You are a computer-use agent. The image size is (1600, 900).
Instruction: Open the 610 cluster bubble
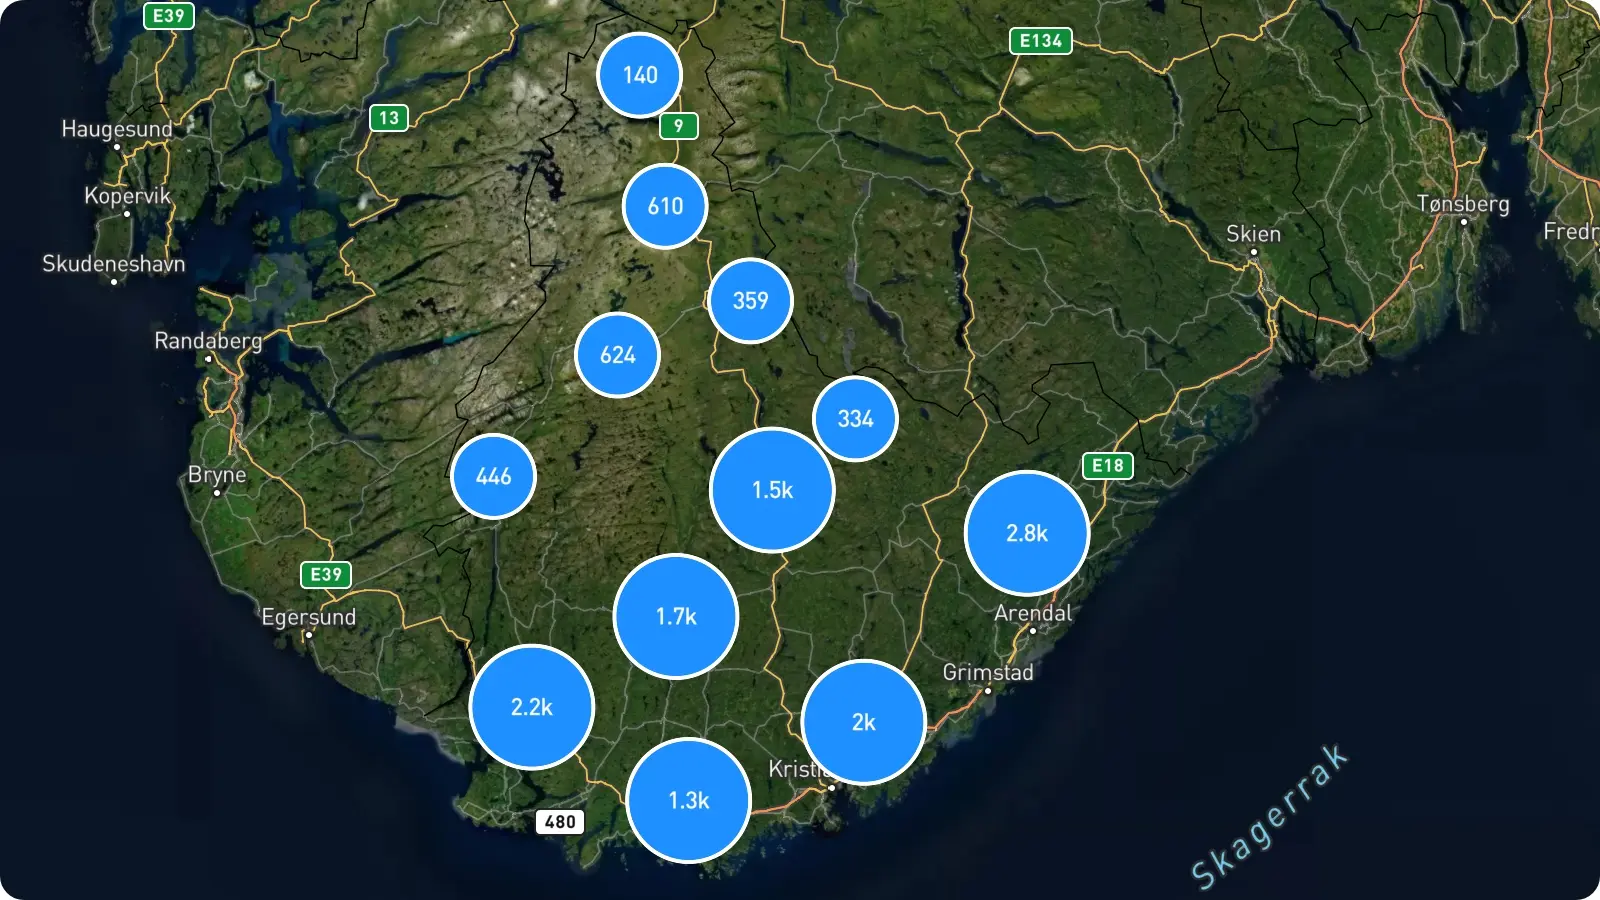click(x=665, y=206)
